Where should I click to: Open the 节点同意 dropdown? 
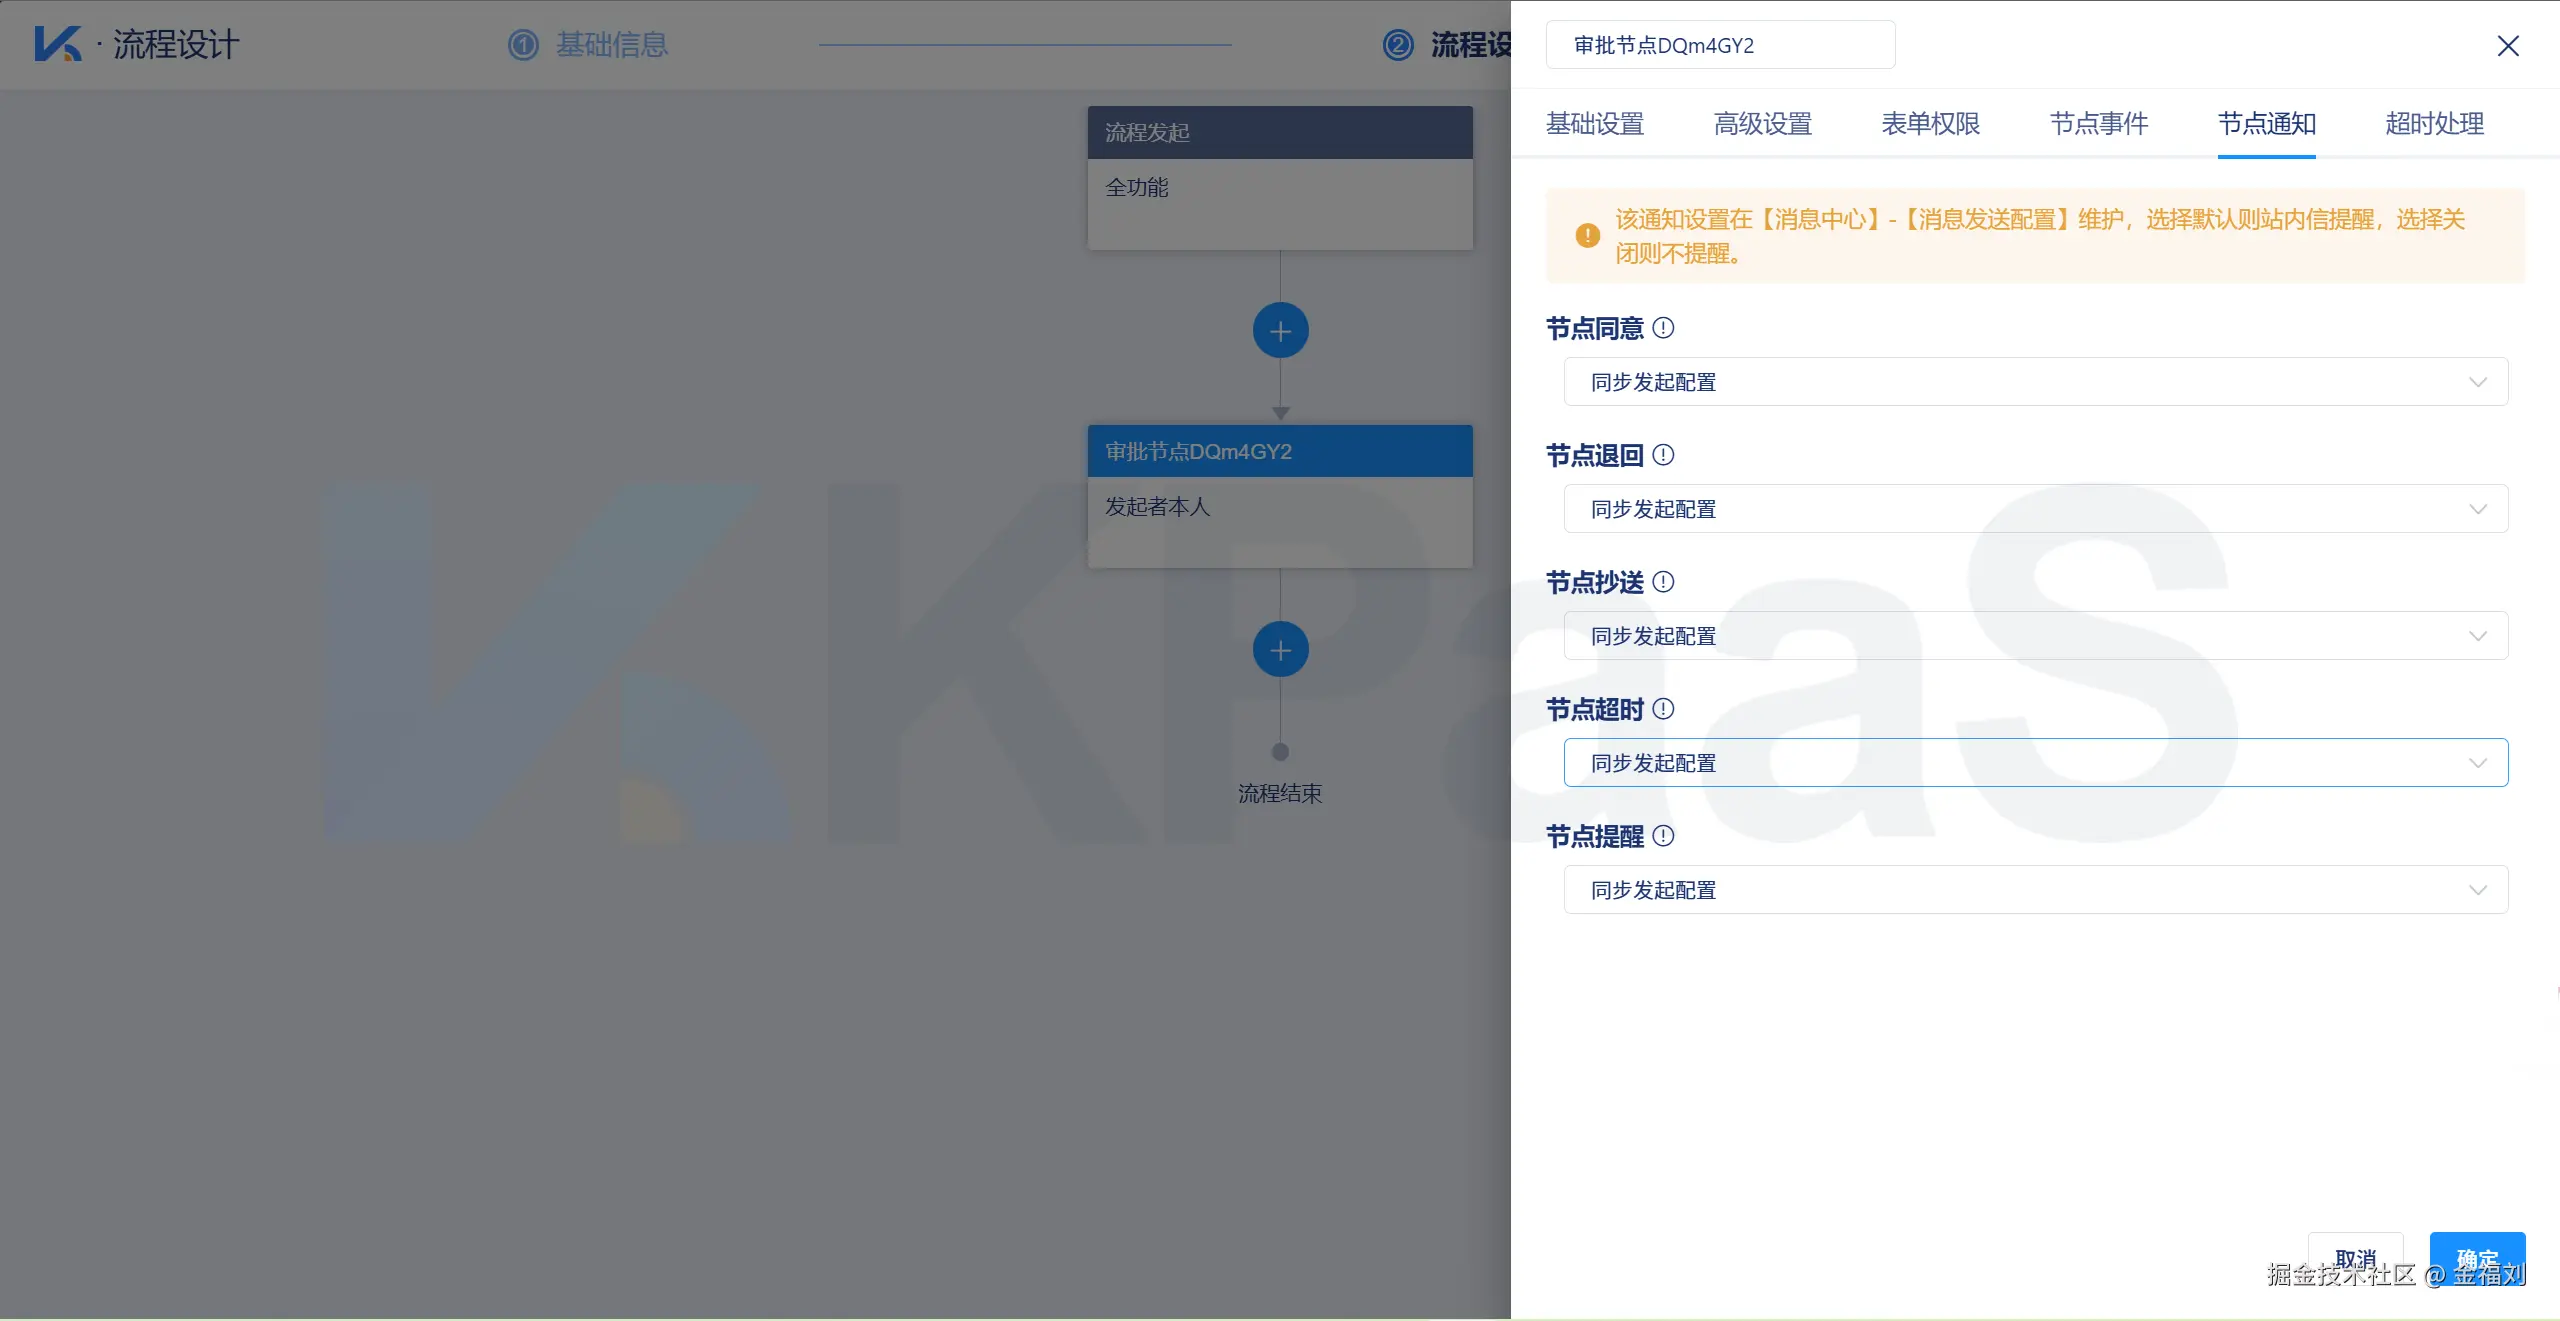(x=2035, y=382)
